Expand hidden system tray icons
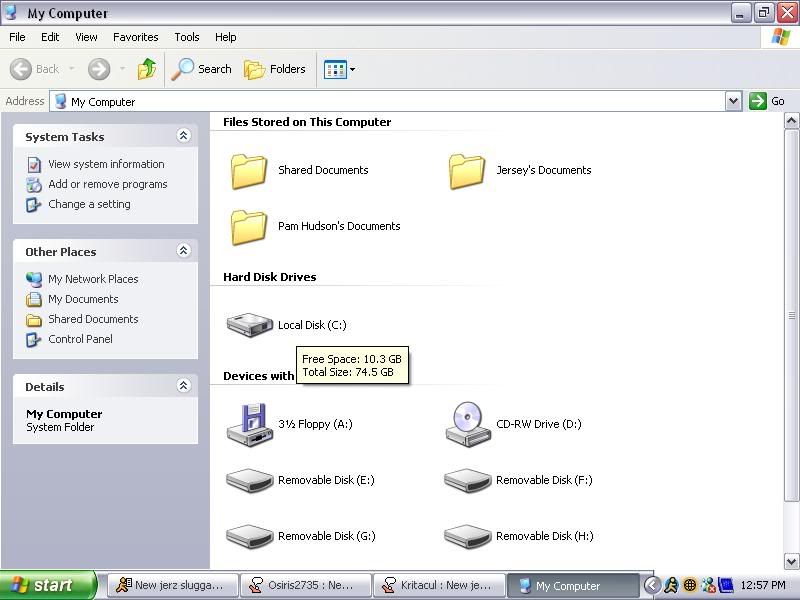 [652, 585]
